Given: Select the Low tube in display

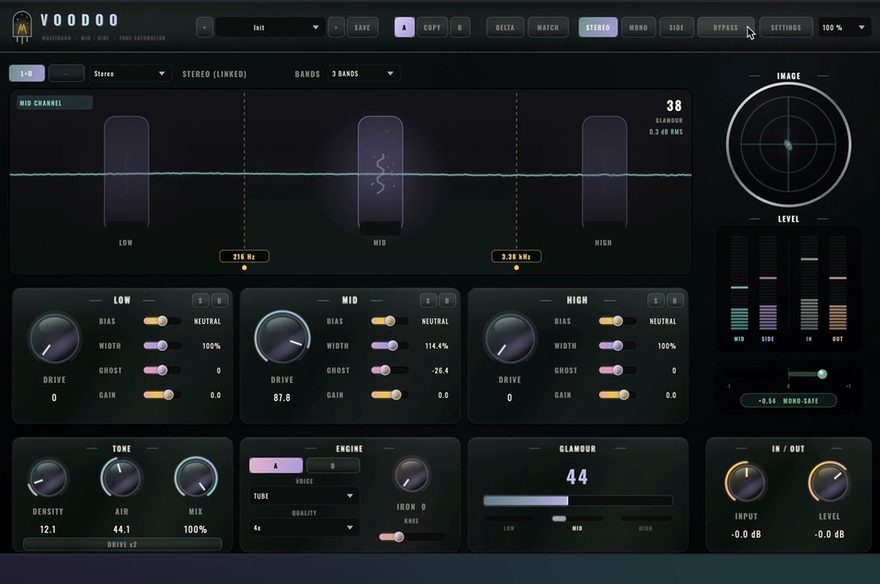Looking at the screenshot, I should click(126, 172).
